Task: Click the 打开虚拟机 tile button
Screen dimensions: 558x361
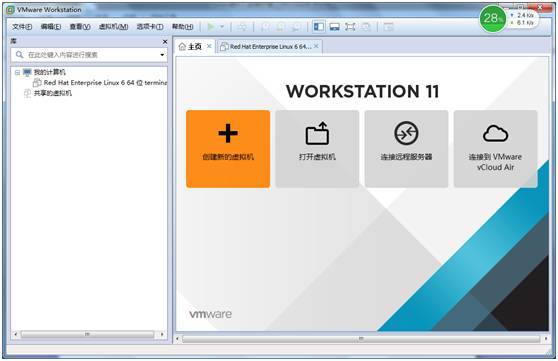Action: pyautogui.click(x=317, y=149)
